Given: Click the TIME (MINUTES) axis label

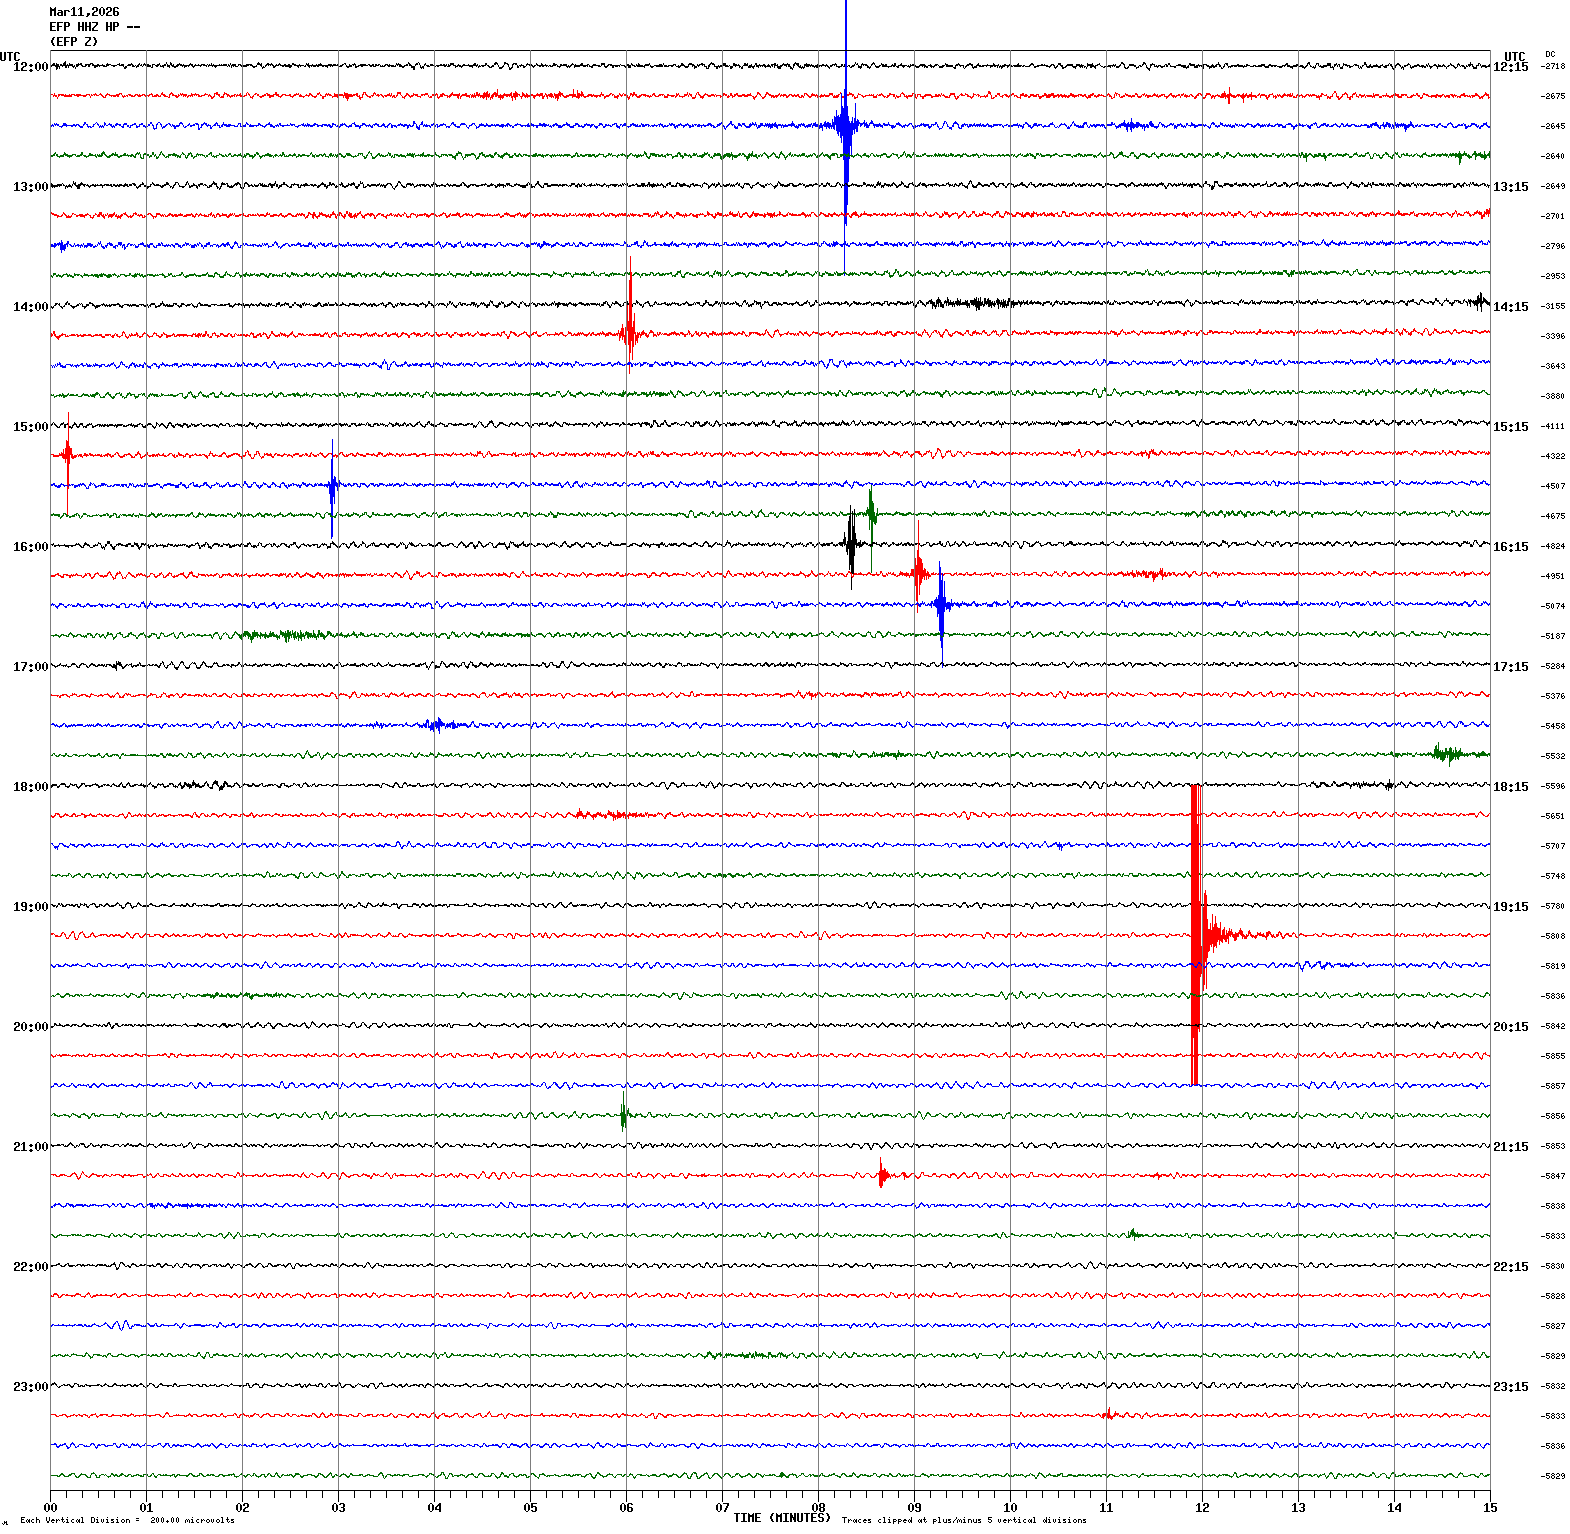Looking at the screenshot, I should click(782, 1517).
